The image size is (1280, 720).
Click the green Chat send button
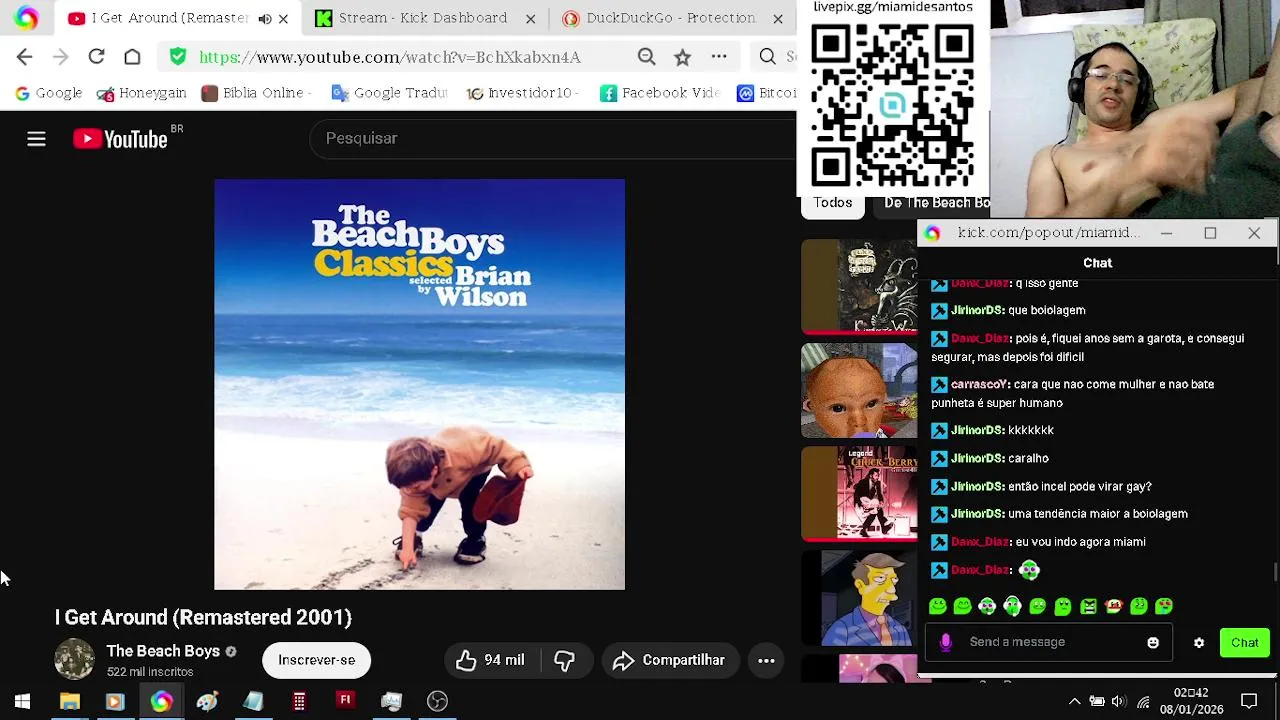tap(1245, 643)
